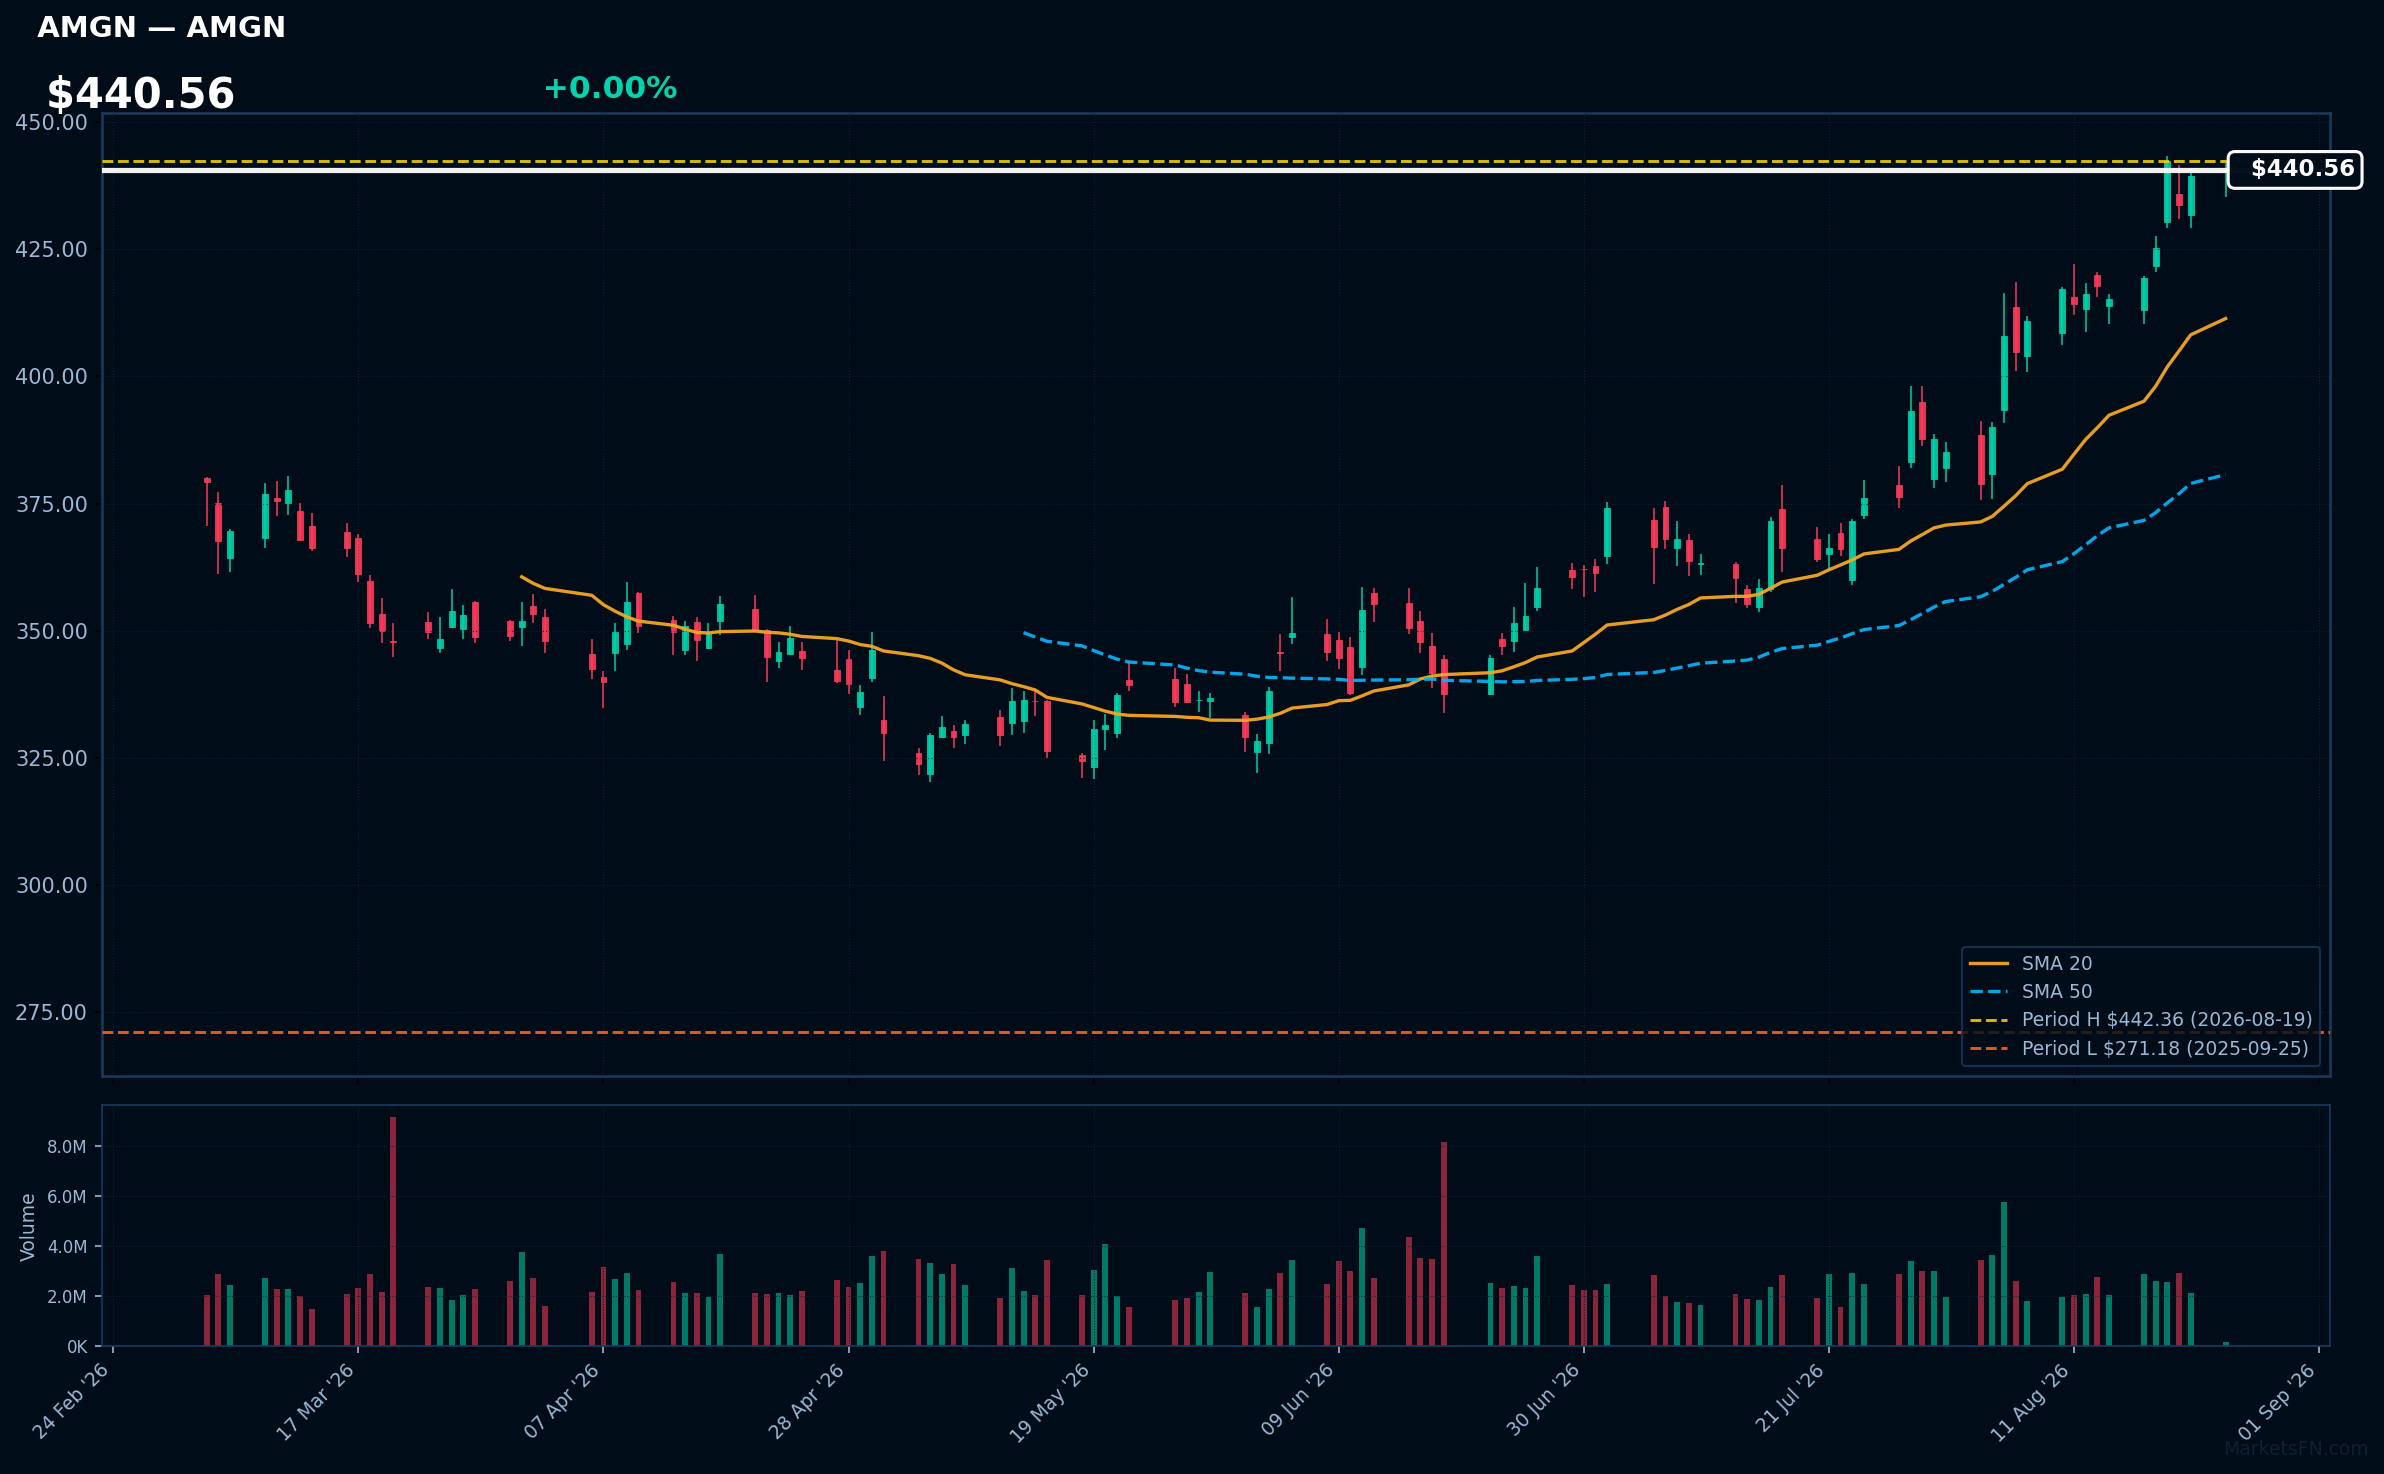Click the yellow dashed Period High line

tap(1165, 161)
